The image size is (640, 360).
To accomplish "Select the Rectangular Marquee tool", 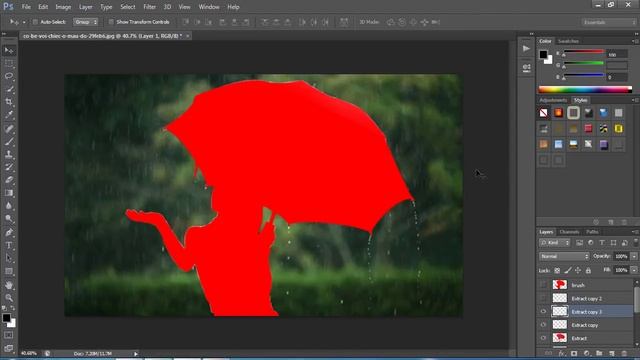I will coord(9,63).
